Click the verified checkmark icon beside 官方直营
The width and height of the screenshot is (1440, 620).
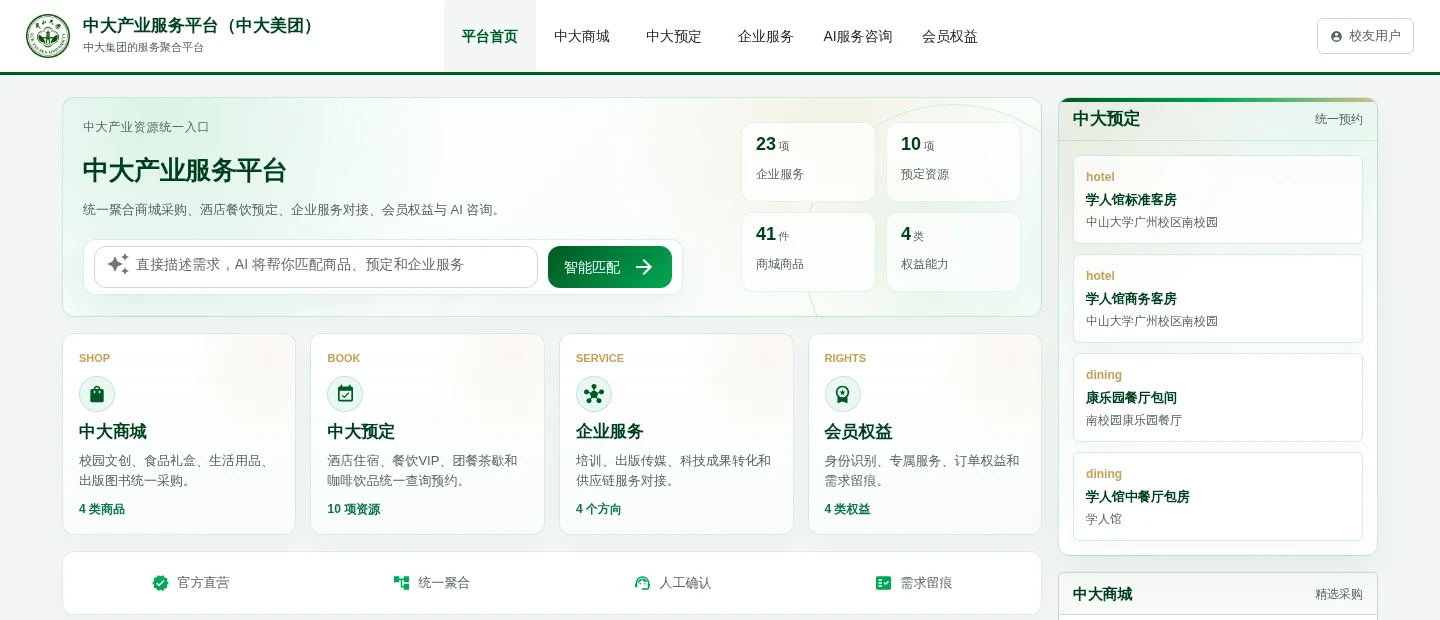[160, 583]
